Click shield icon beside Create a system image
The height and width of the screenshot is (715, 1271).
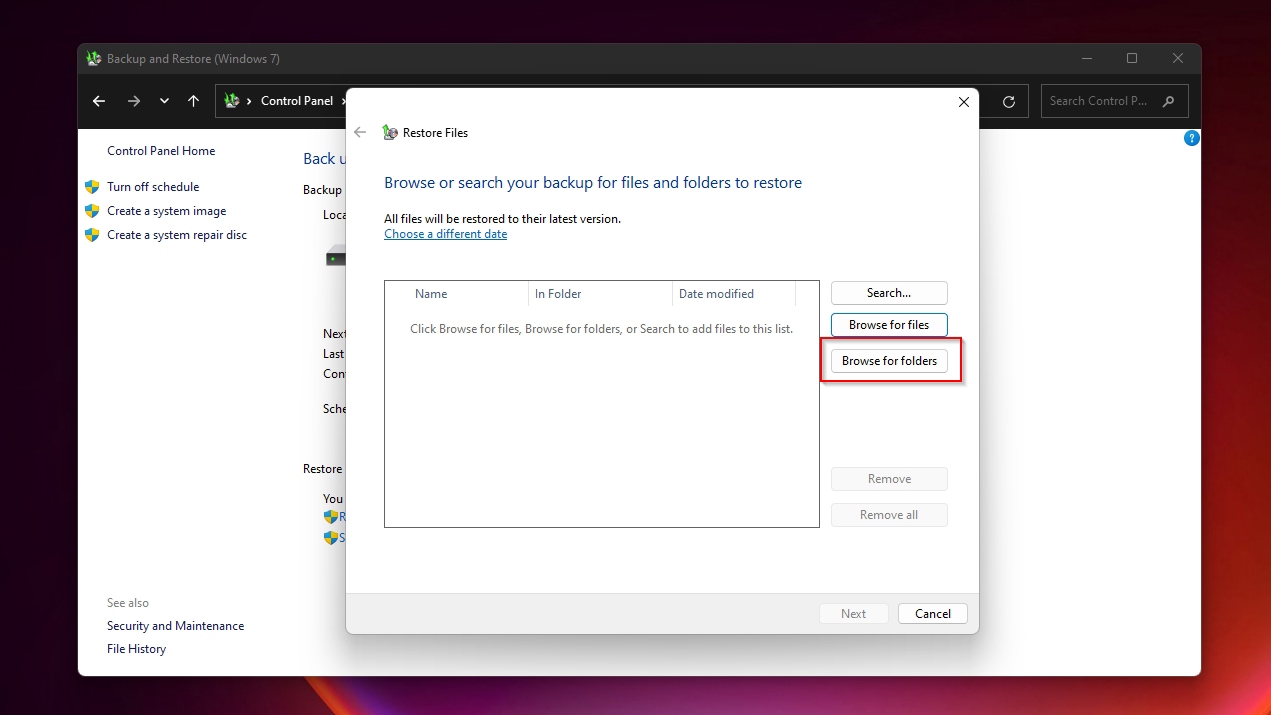92,211
